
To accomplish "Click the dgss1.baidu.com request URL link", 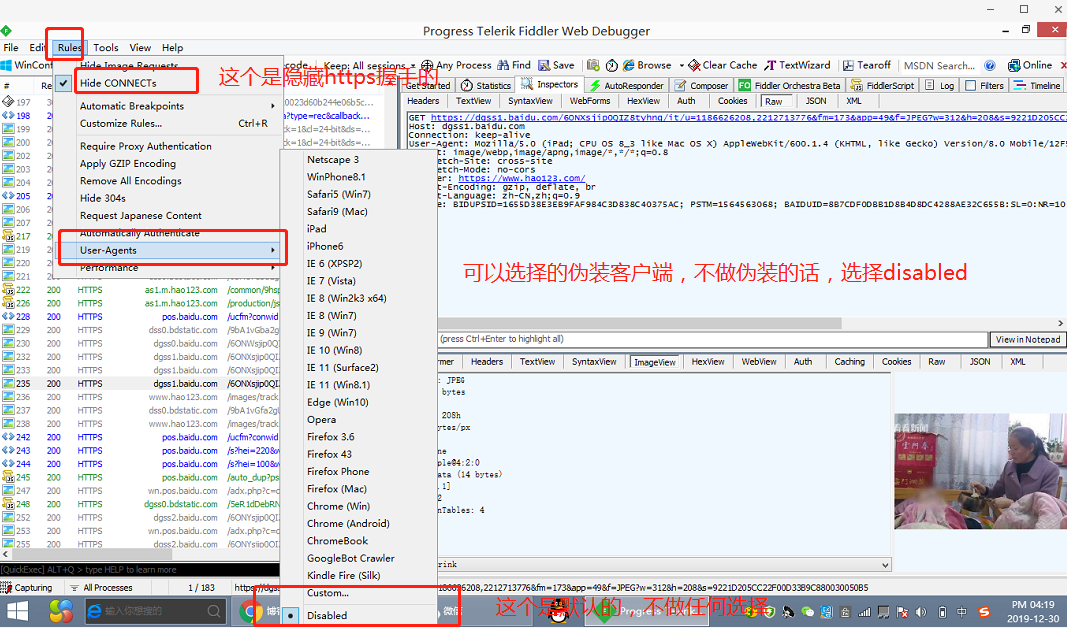I will click(x=749, y=118).
